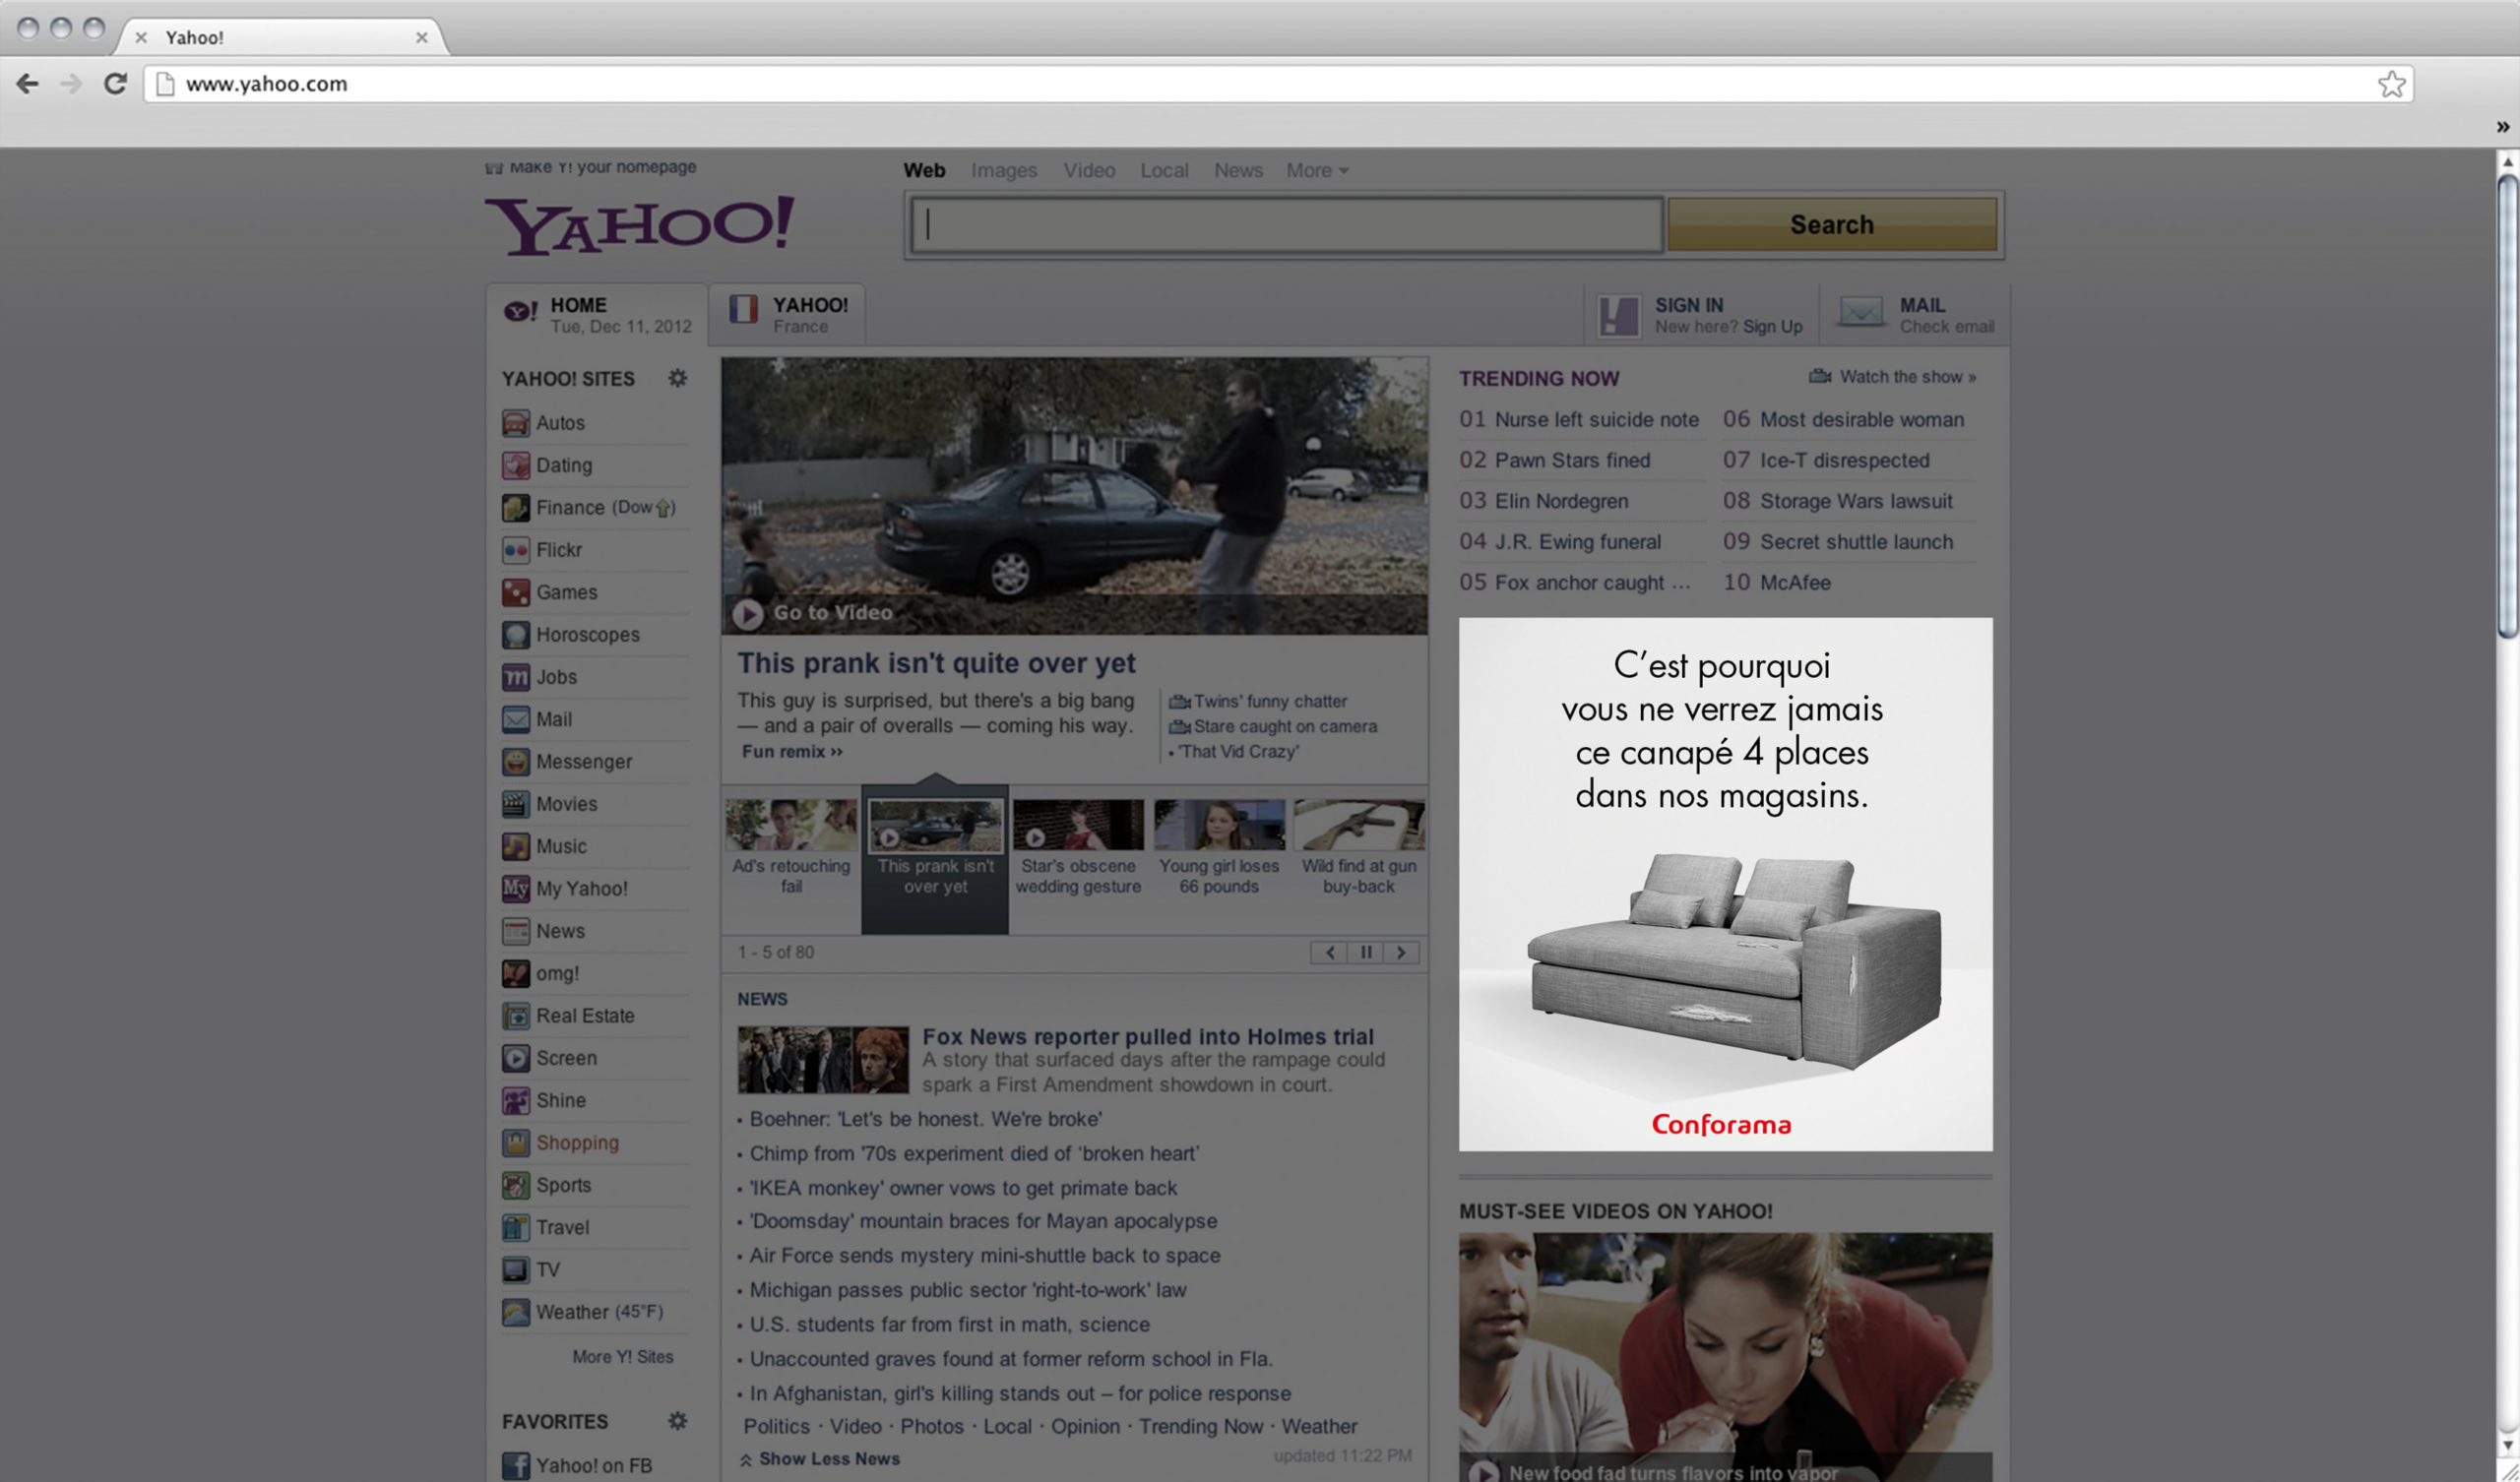The width and height of the screenshot is (2520, 1482).
Task: Open the My Yahoo! icon
Action: tap(515, 888)
